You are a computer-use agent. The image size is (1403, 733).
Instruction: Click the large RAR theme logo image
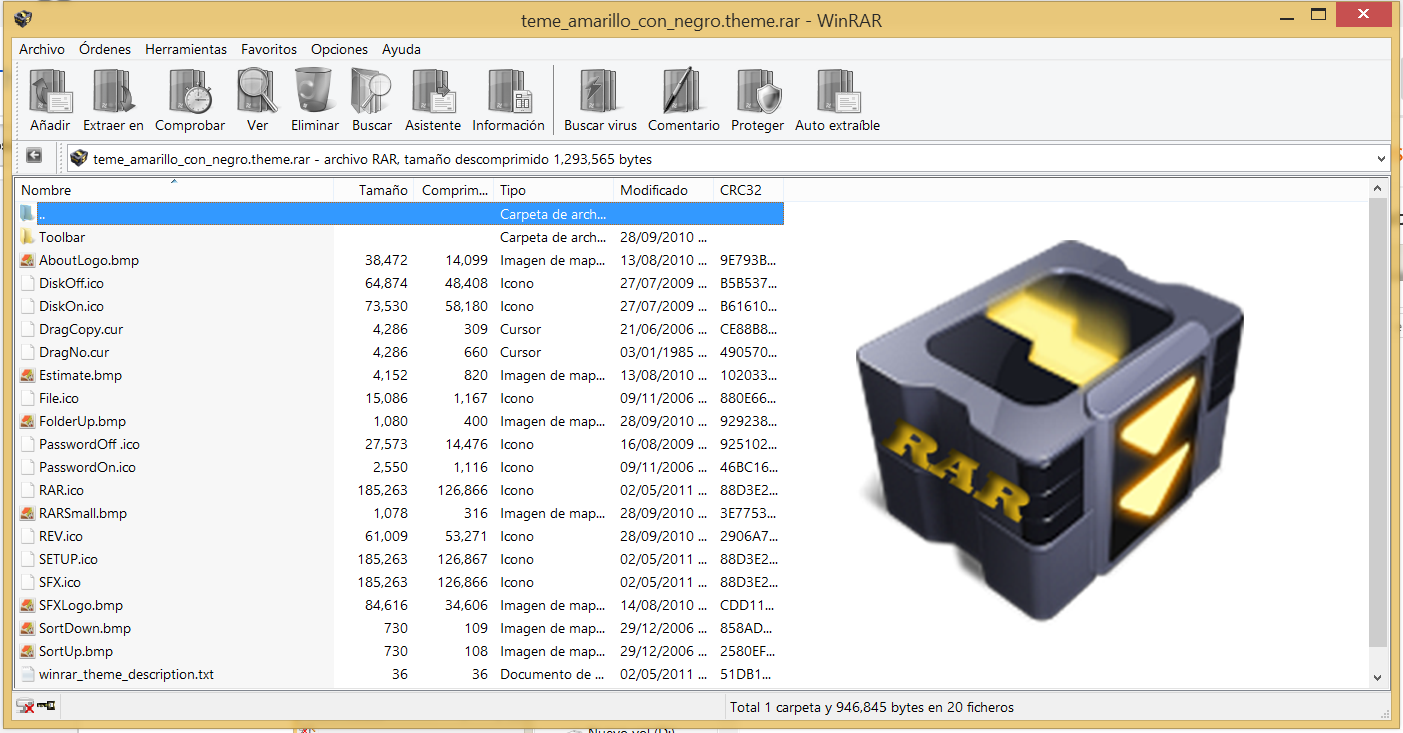tap(1050, 430)
